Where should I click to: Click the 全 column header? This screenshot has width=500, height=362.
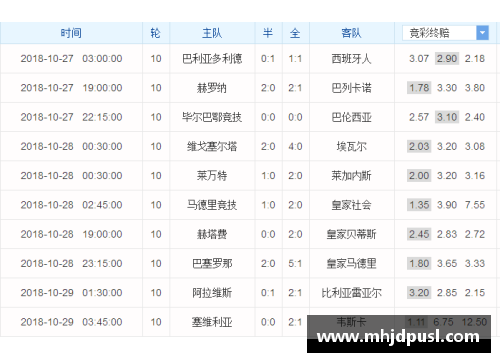pyautogui.click(x=295, y=33)
